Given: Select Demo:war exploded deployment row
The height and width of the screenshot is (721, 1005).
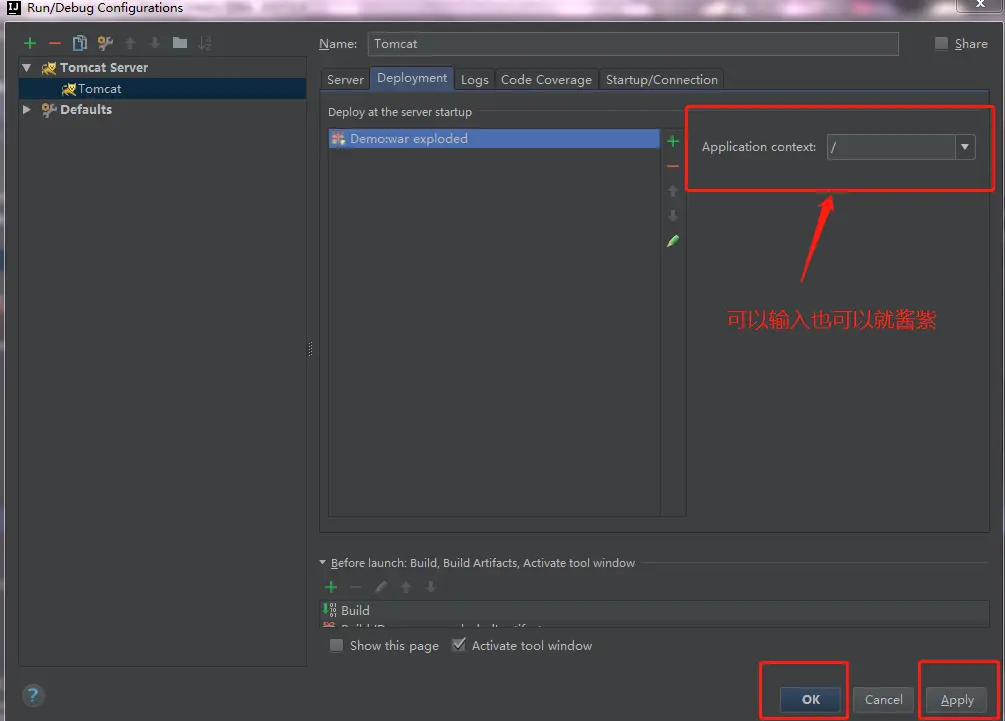Looking at the screenshot, I should coord(494,138).
